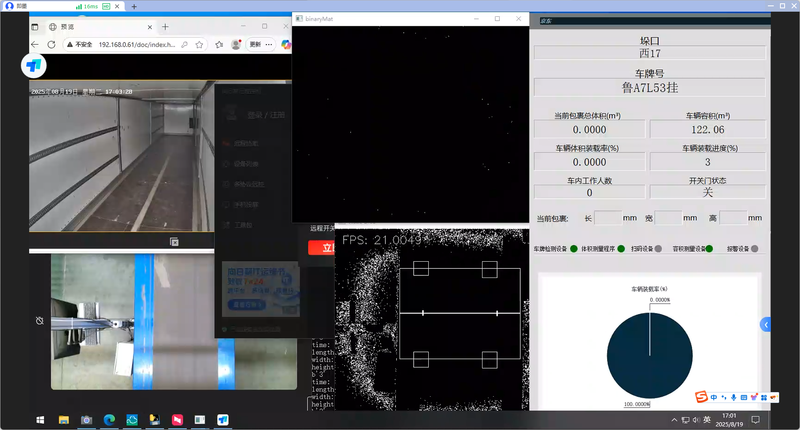This screenshot has height=430, width=800.
Task: Switch the 英 input language indicator
Action: pos(707,420)
